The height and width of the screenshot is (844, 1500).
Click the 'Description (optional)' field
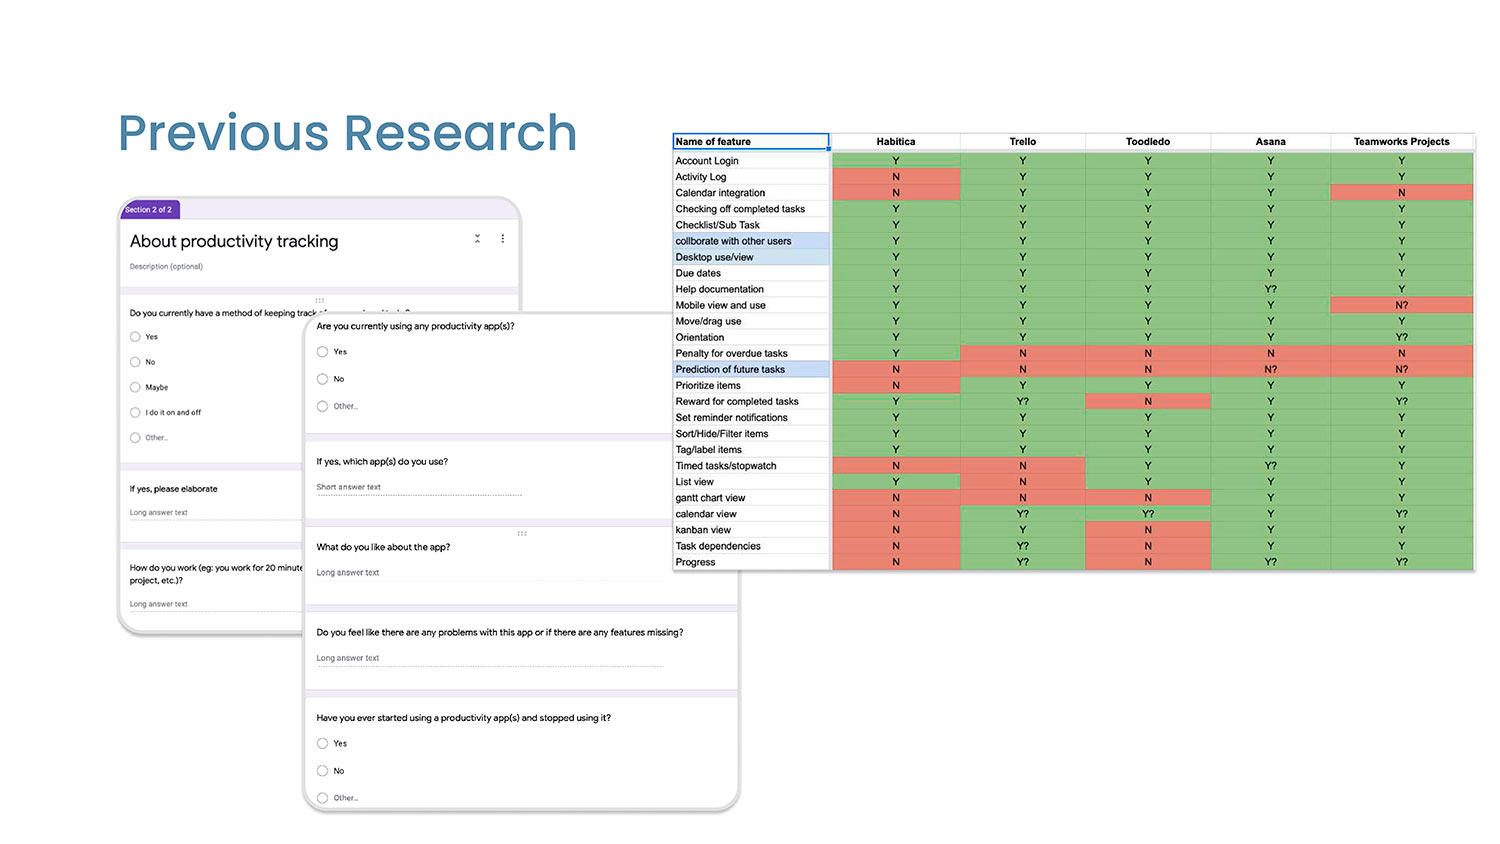click(167, 267)
